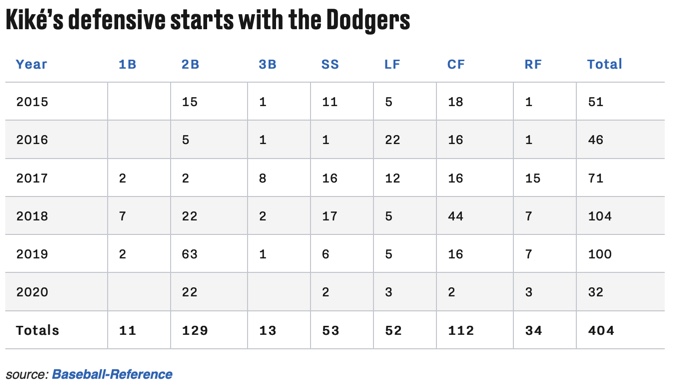680x387 pixels.
Task: Select the SS column header
Action: pyautogui.click(x=330, y=64)
